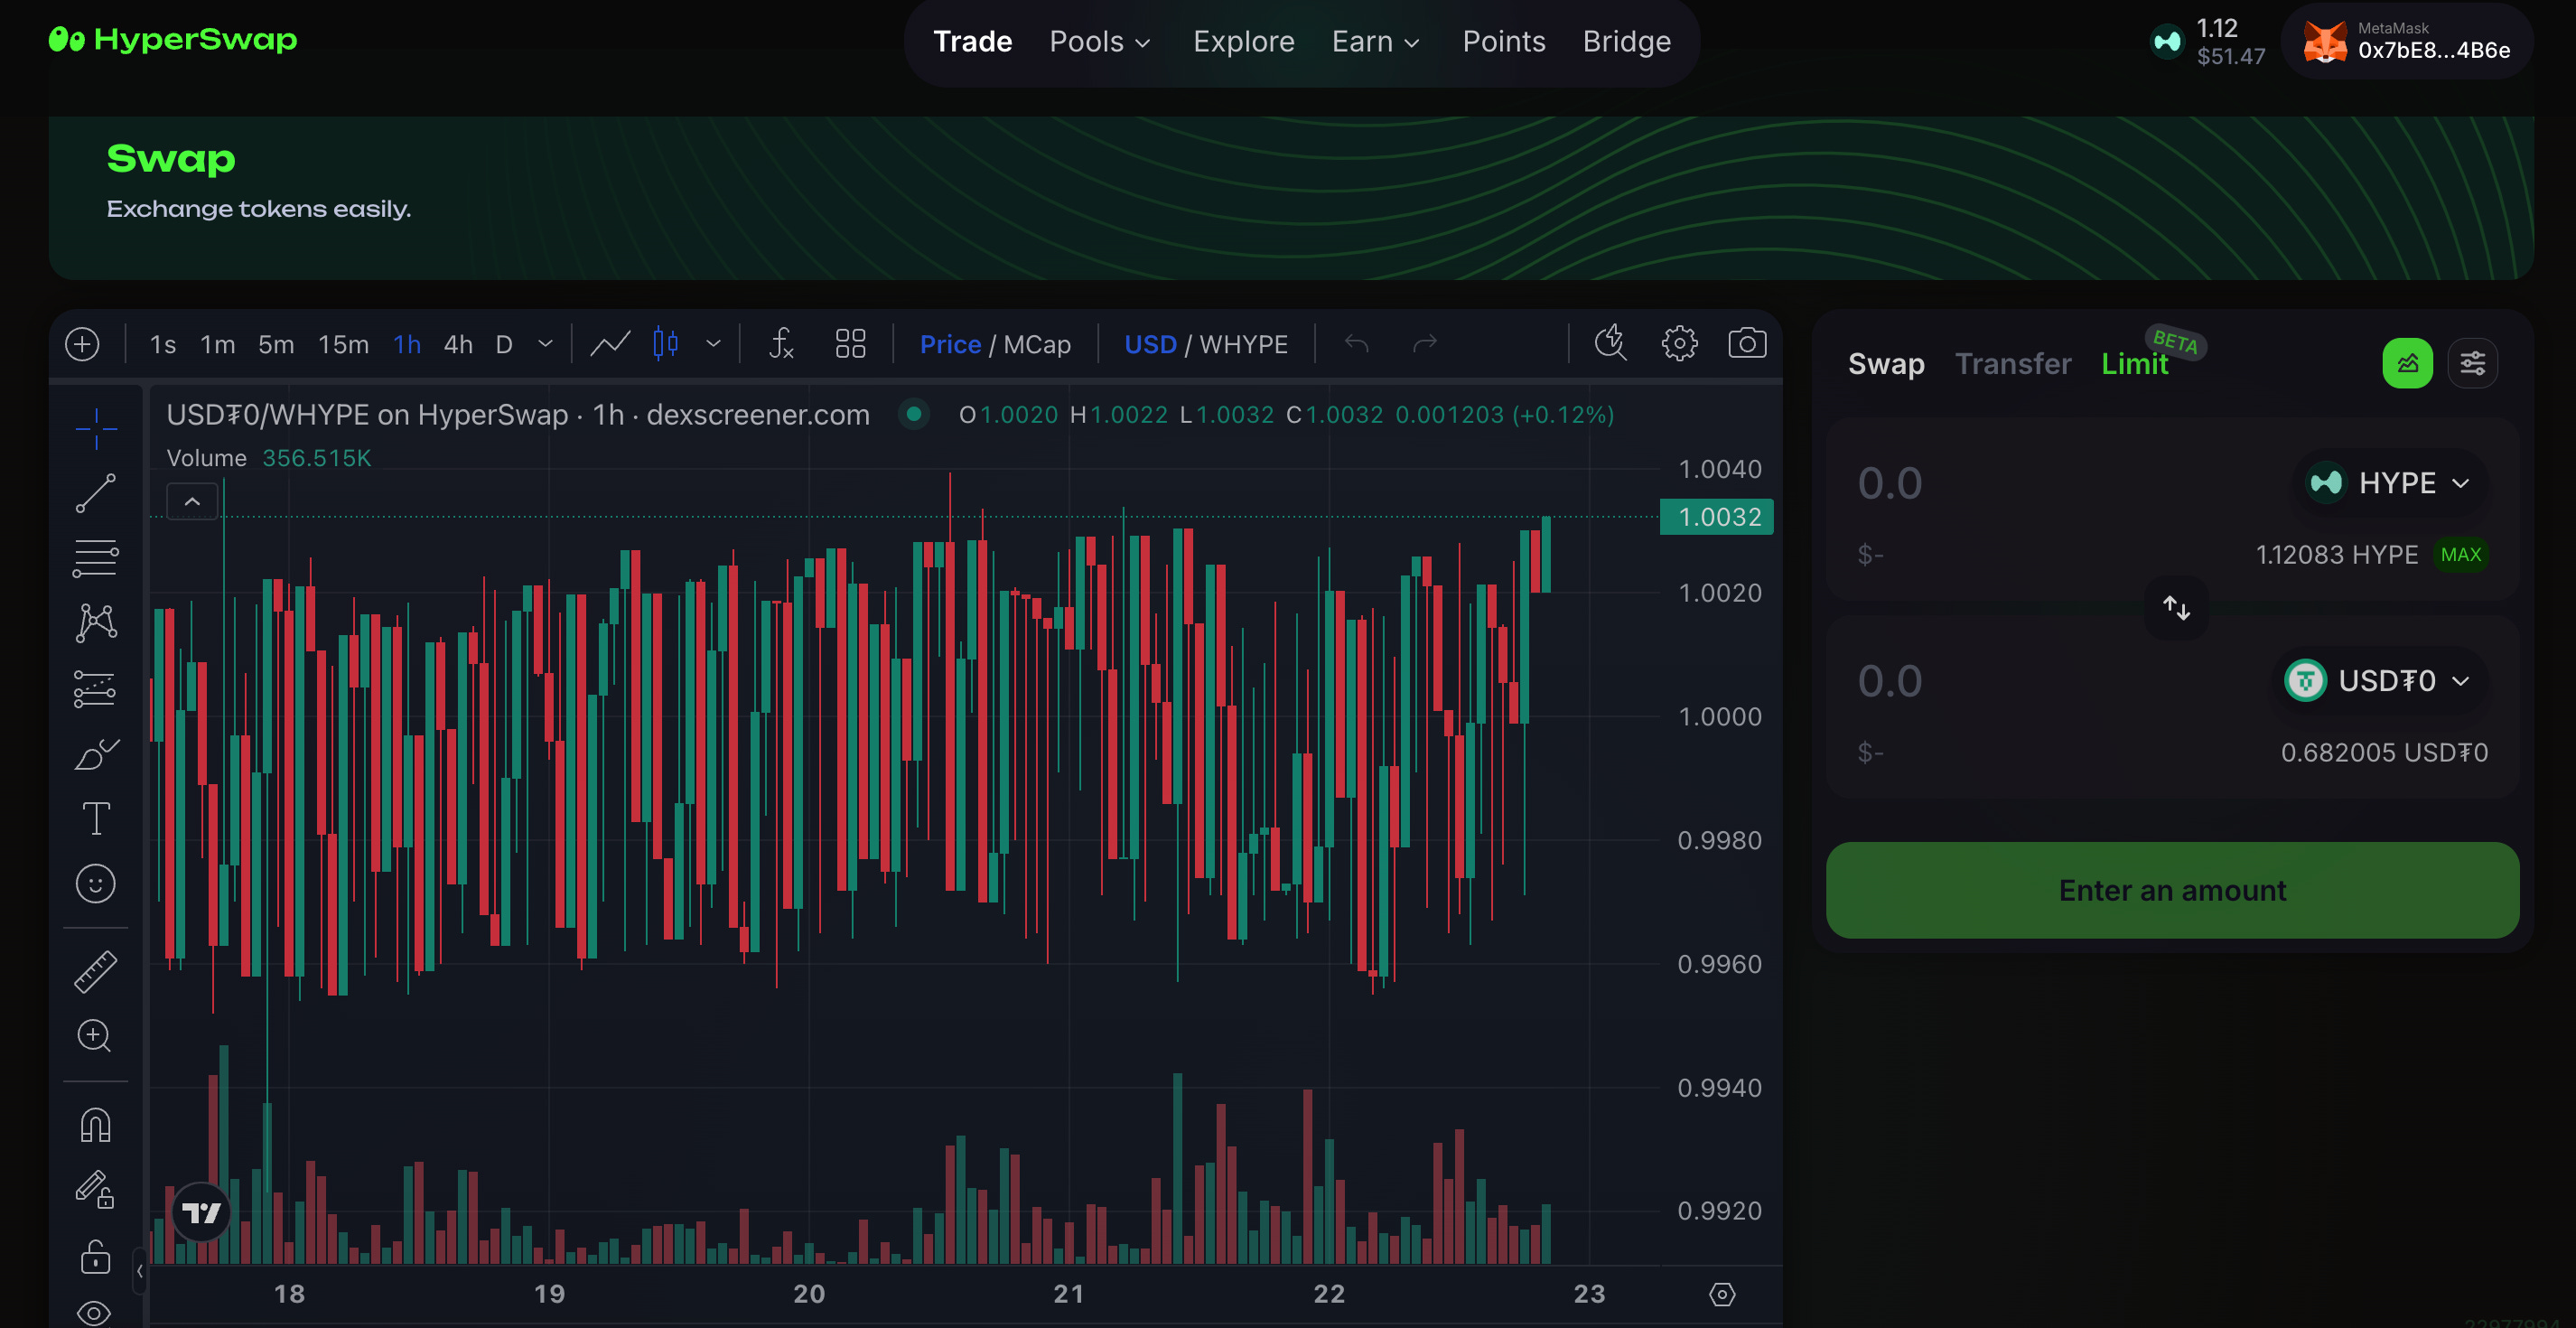This screenshot has height=1328, width=2576.
Task: Click the swap direction arrows icon
Action: point(2176,607)
